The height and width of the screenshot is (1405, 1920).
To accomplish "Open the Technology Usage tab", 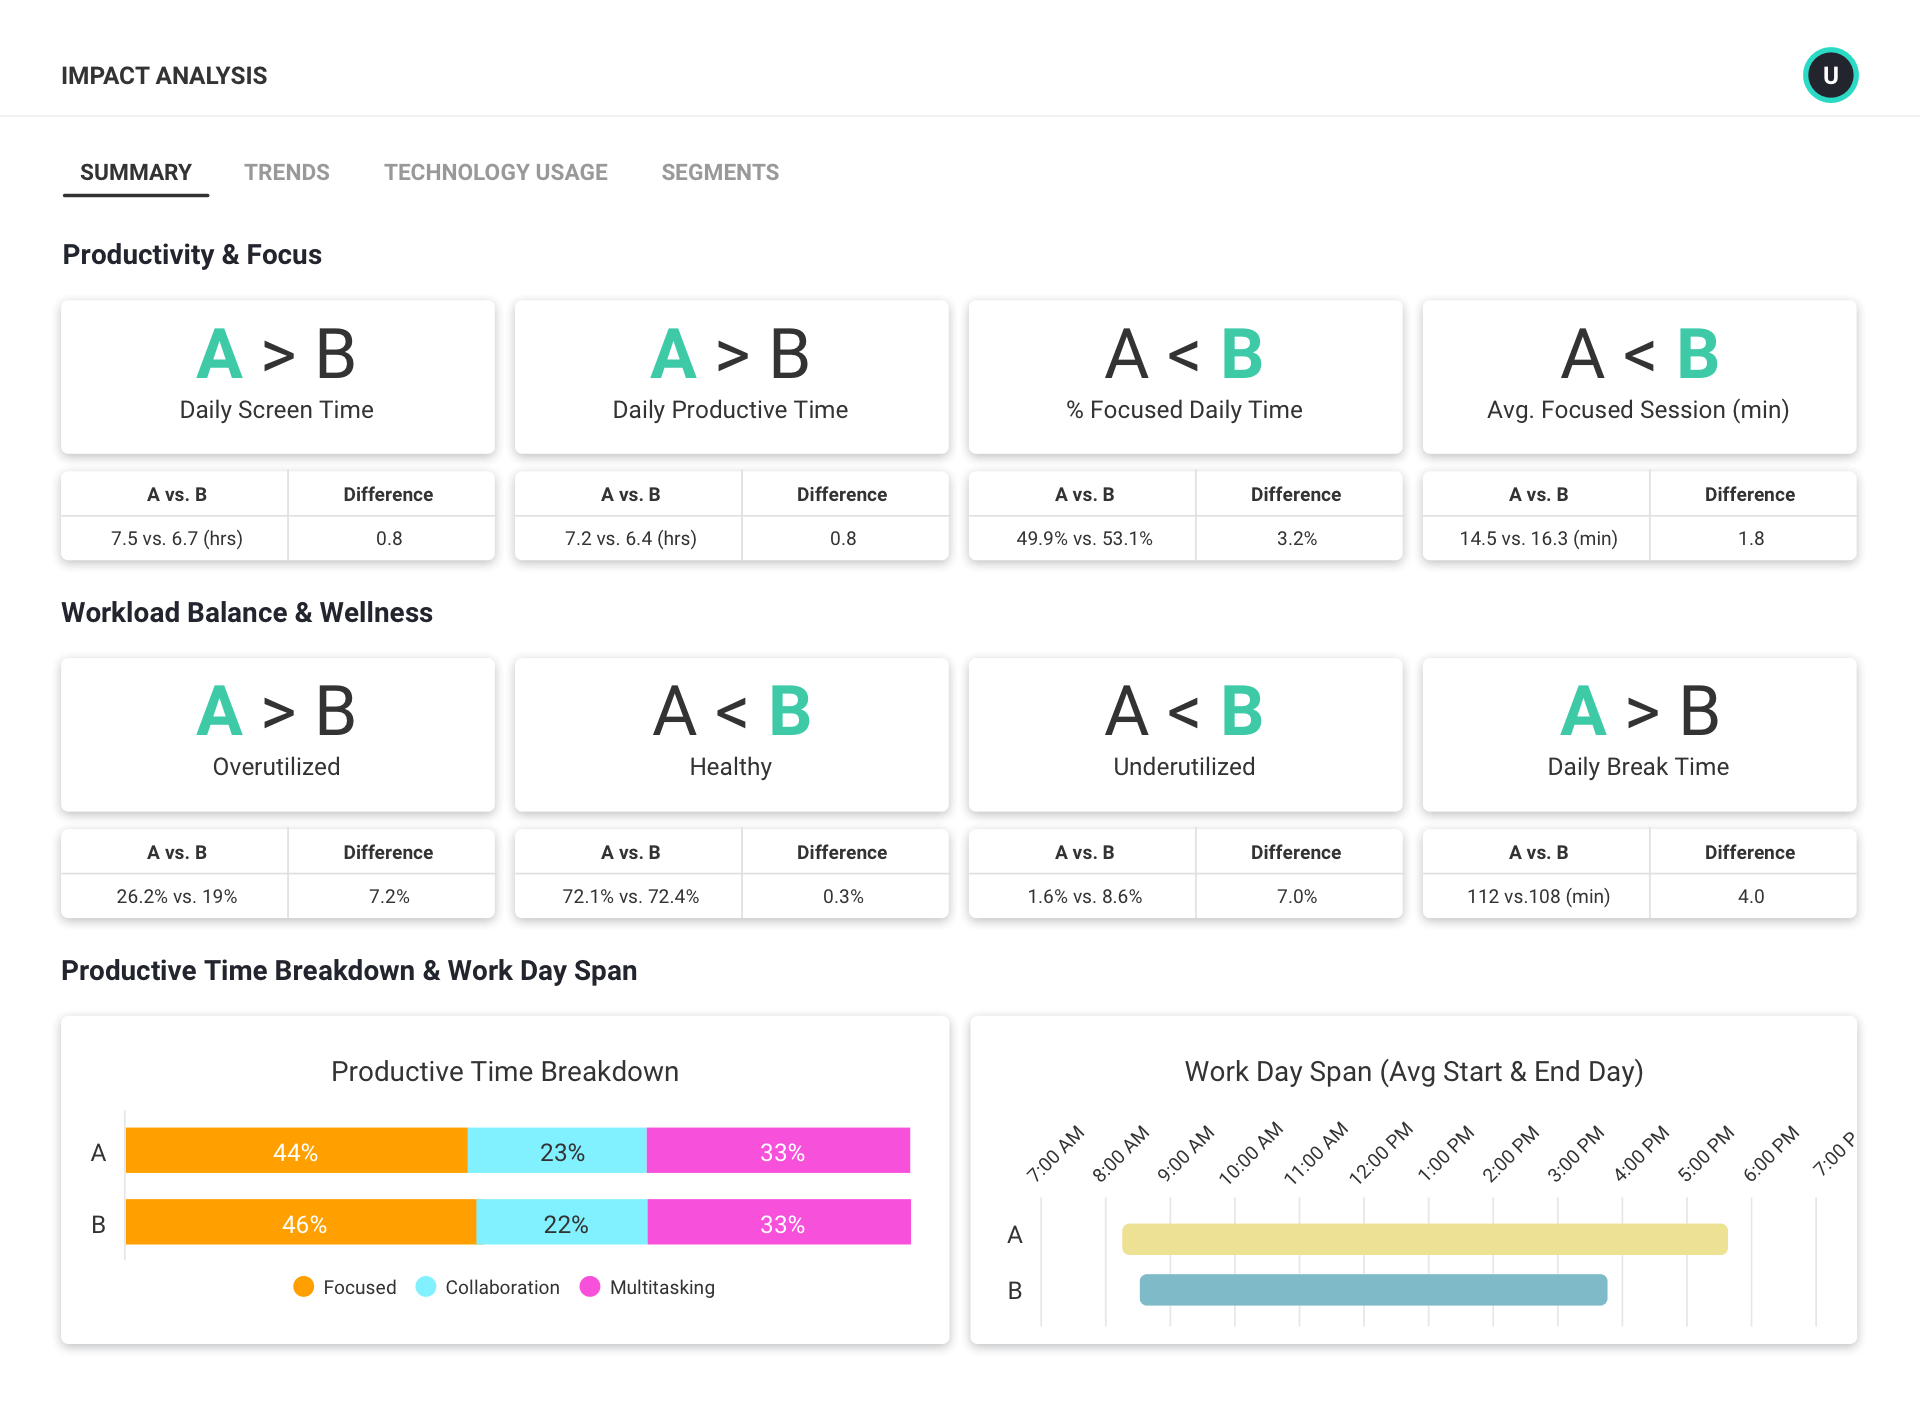I will 495,172.
